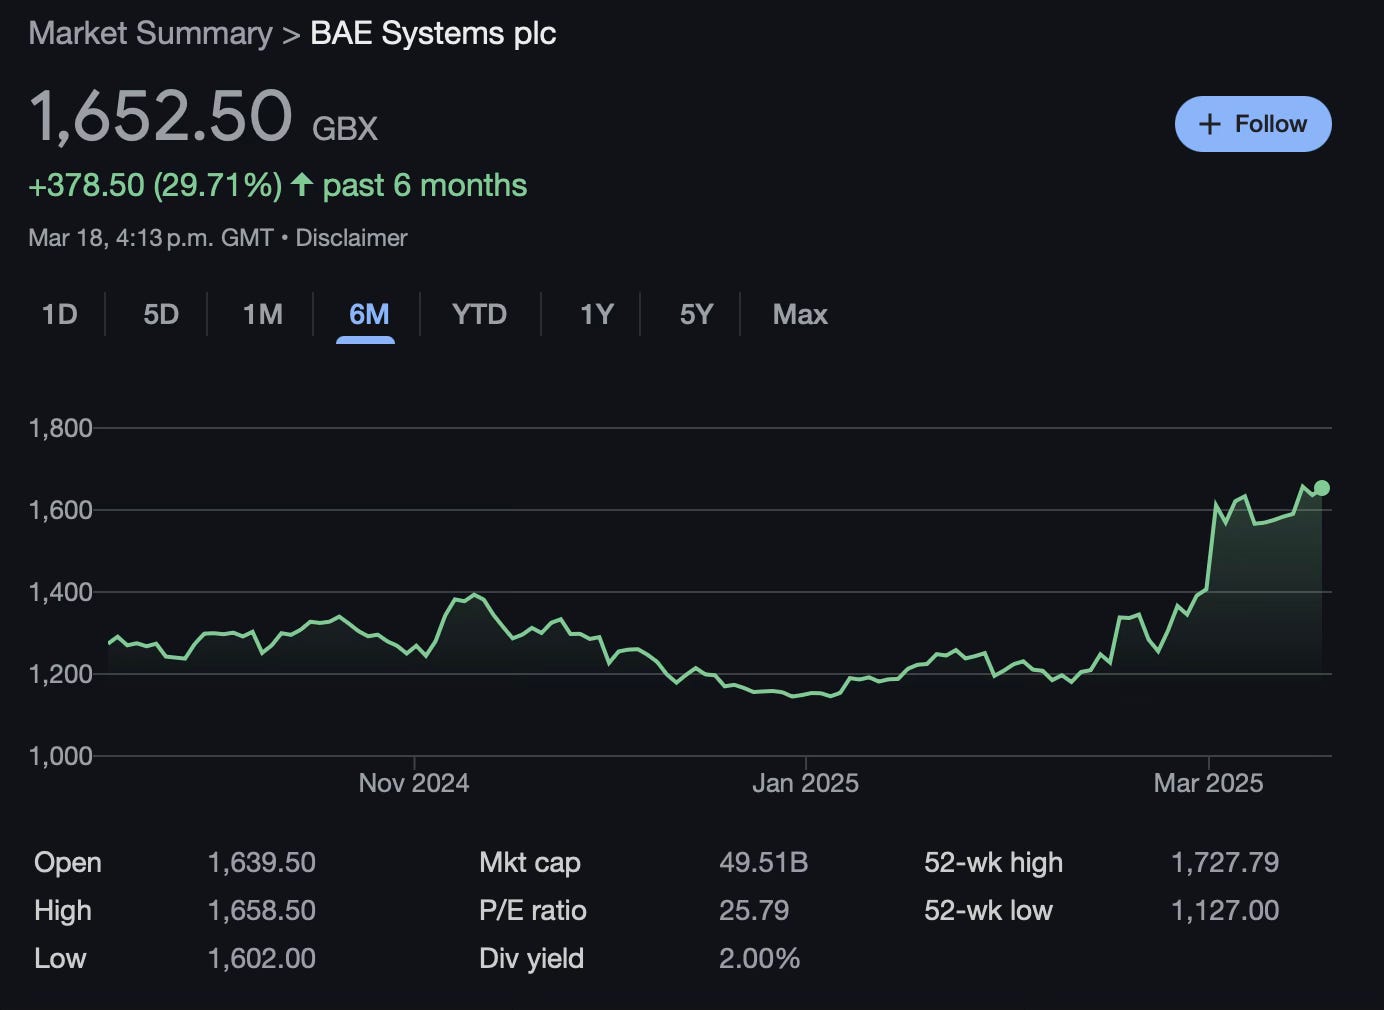Click the High value 1,658.50
1384x1010 pixels.
(x=261, y=910)
